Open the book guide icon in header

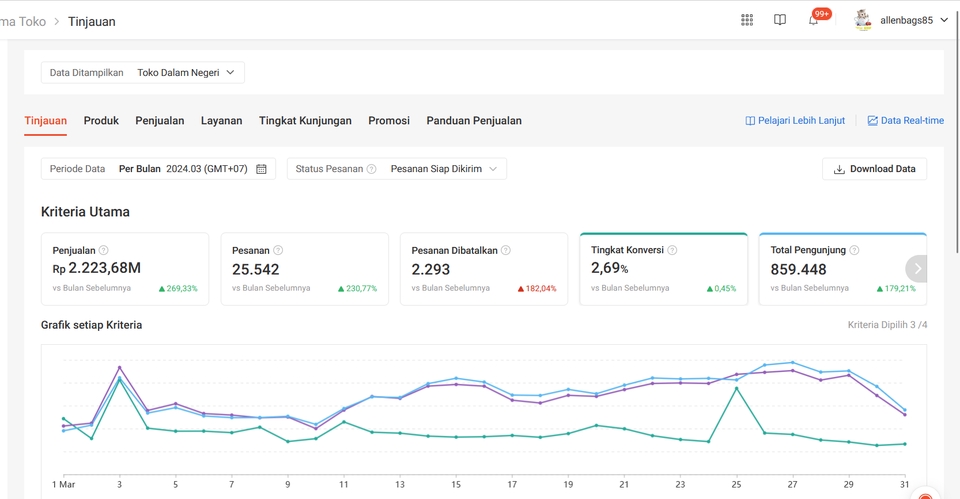779,20
